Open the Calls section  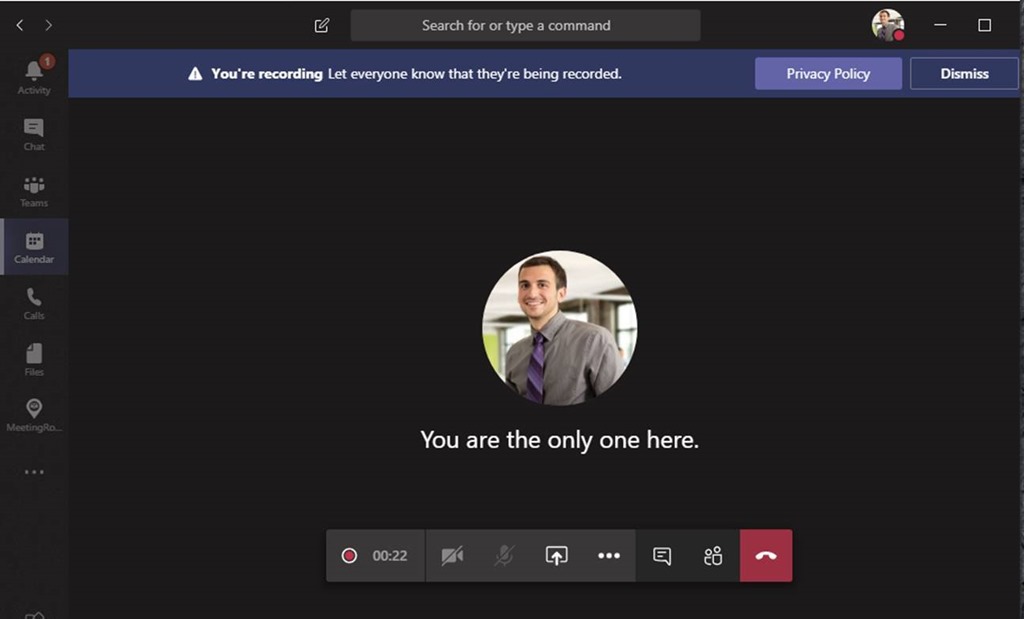click(34, 304)
